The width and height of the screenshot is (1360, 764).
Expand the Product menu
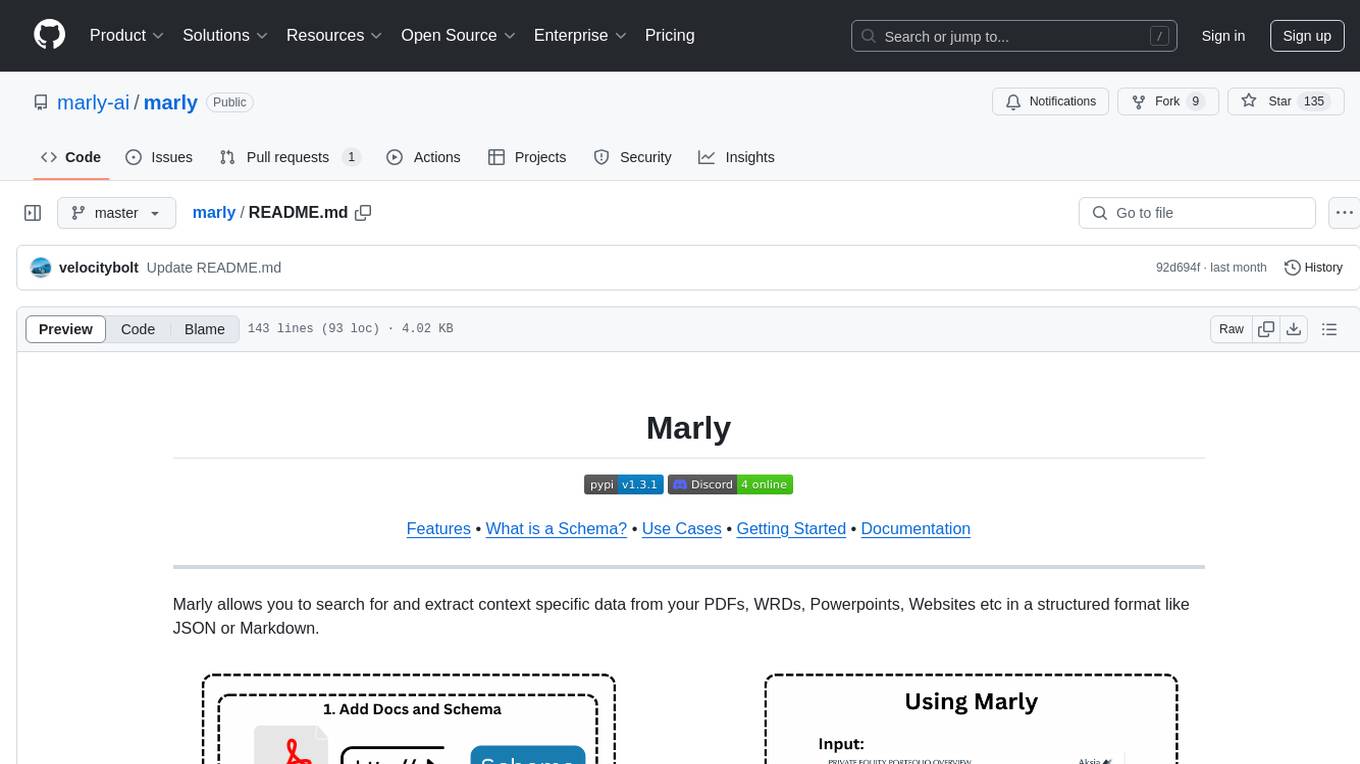(127, 35)
